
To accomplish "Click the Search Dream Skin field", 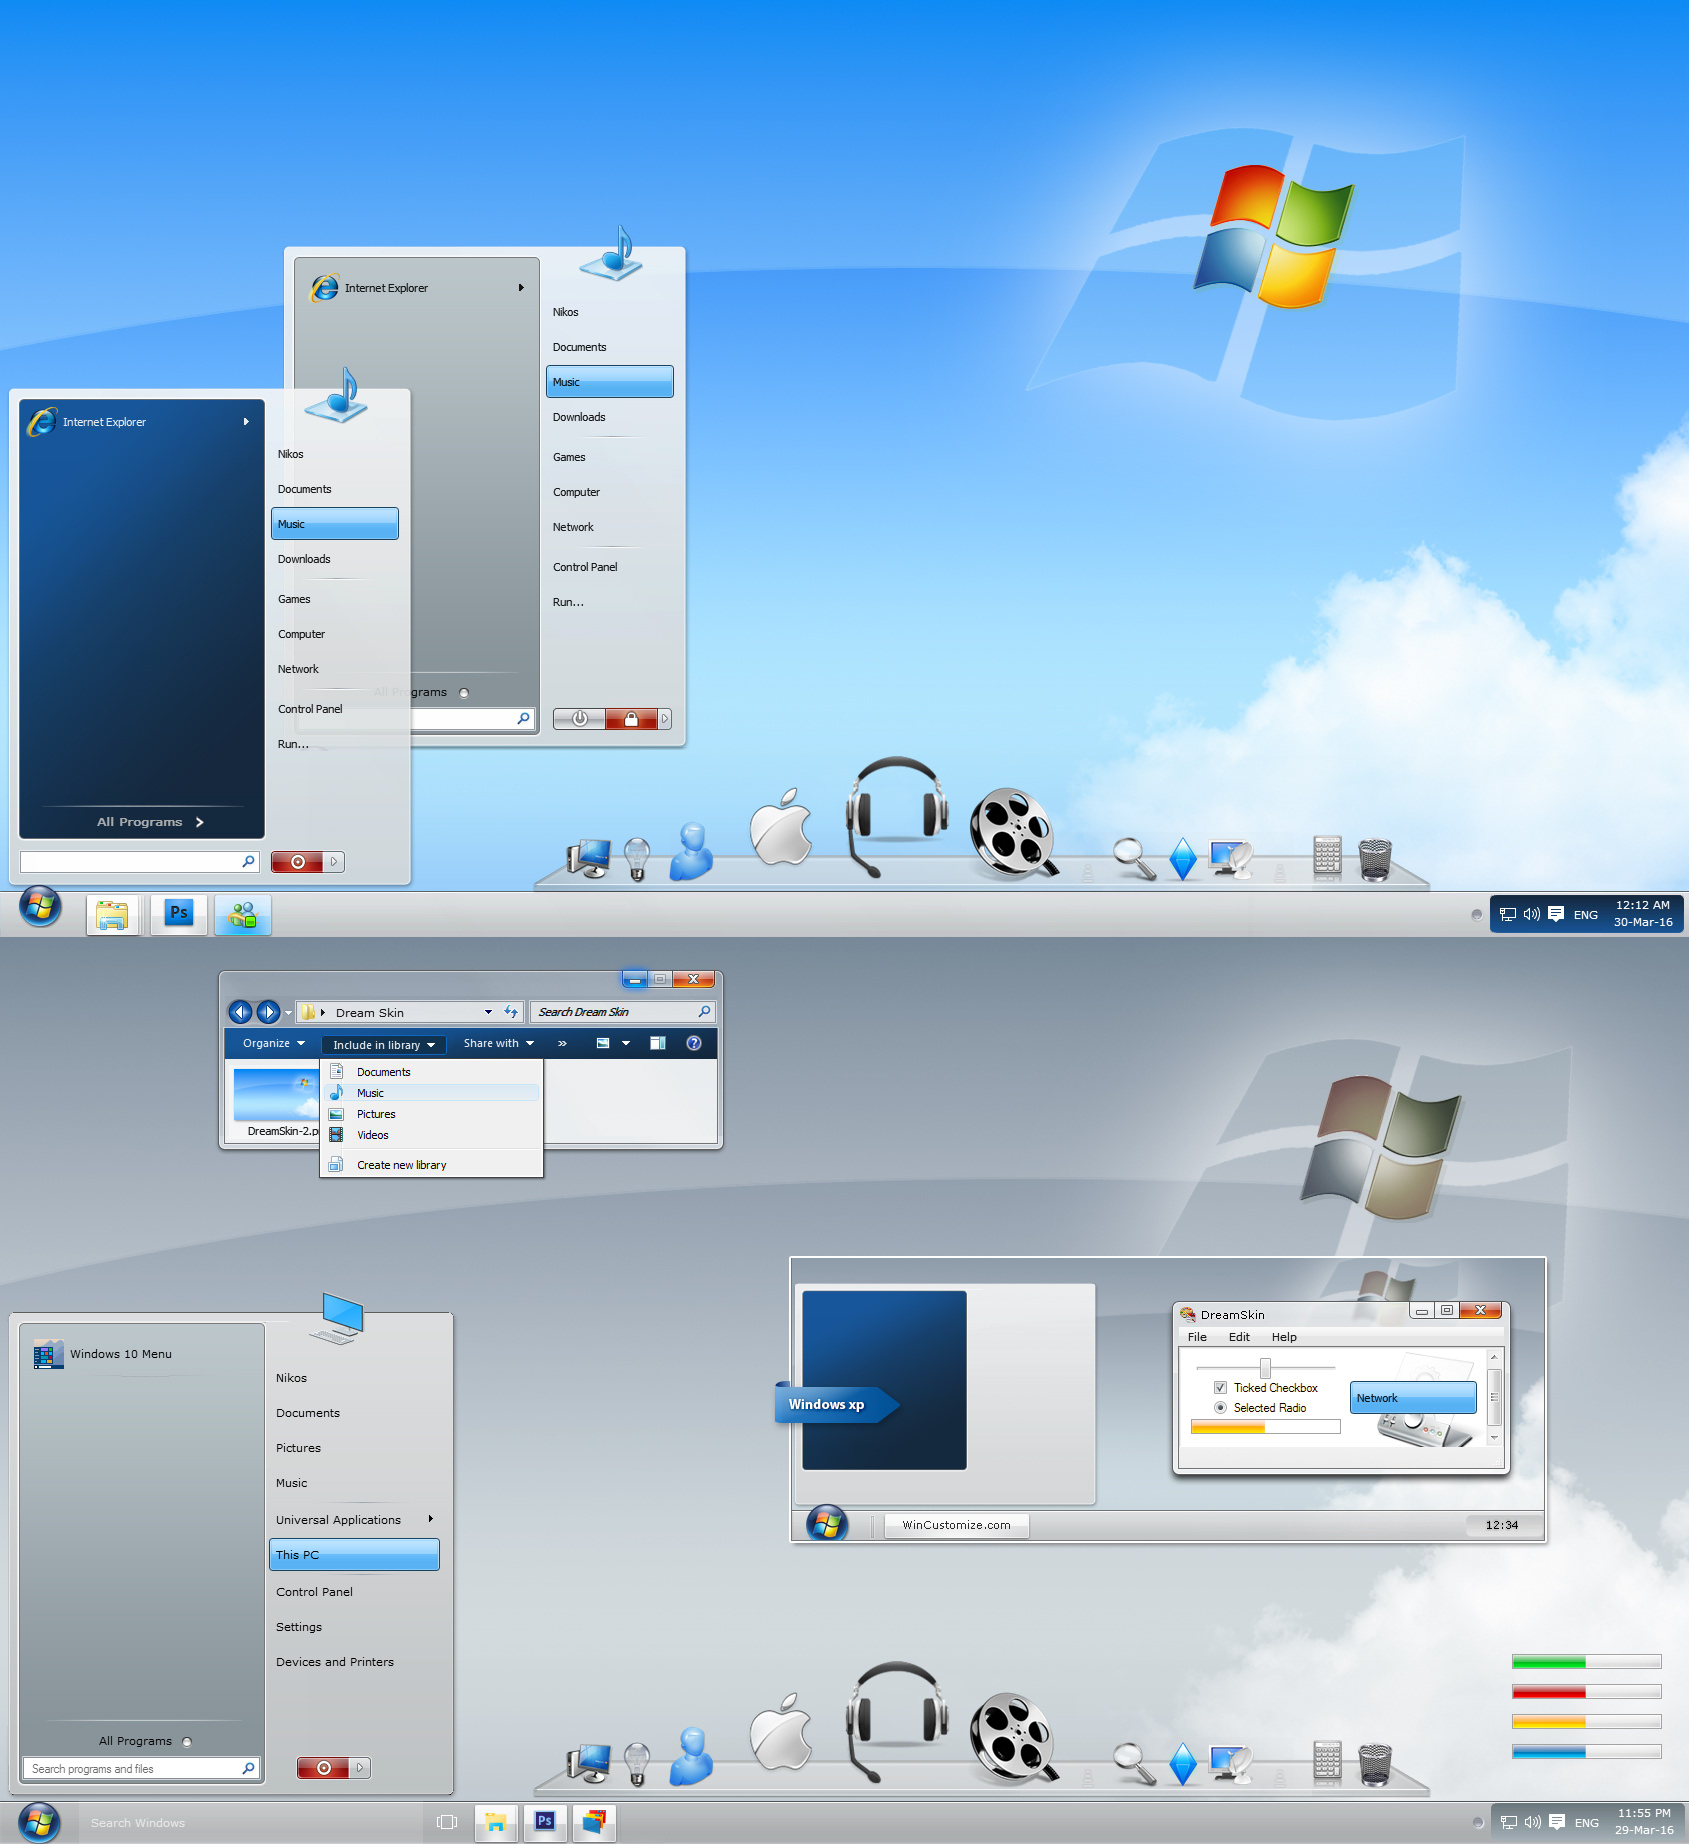I will [x=622, y=1012].
